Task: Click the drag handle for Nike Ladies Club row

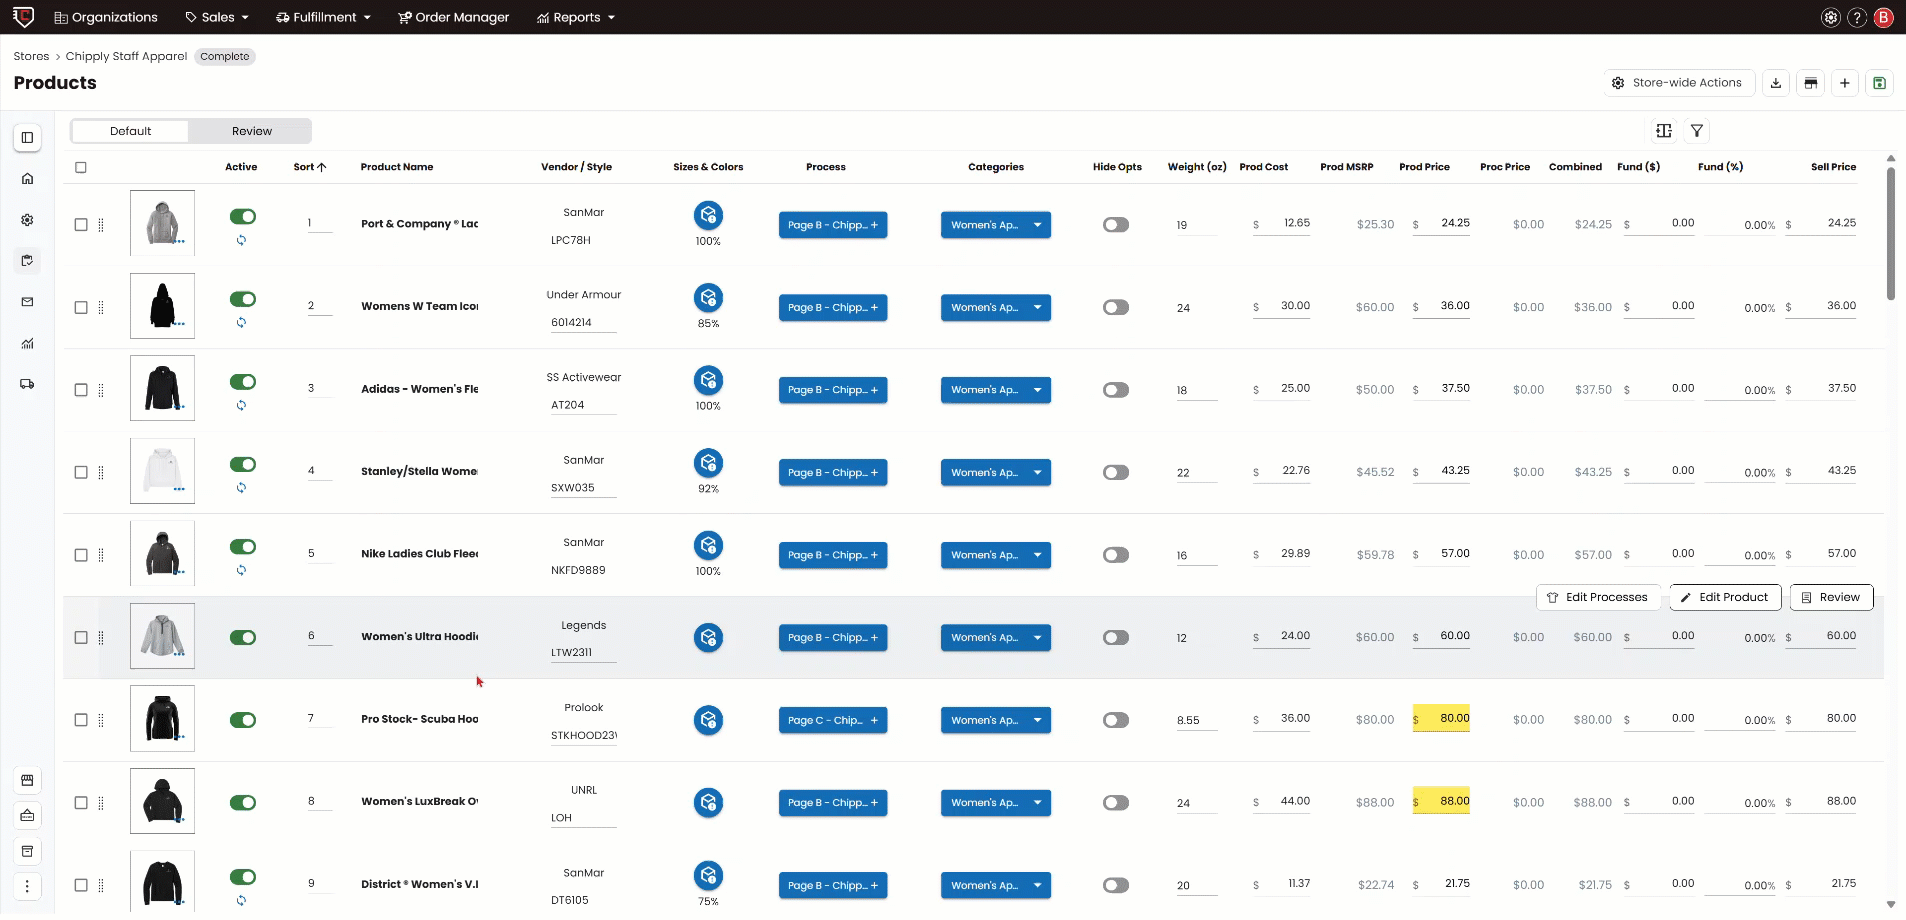Action: point(101,555)
